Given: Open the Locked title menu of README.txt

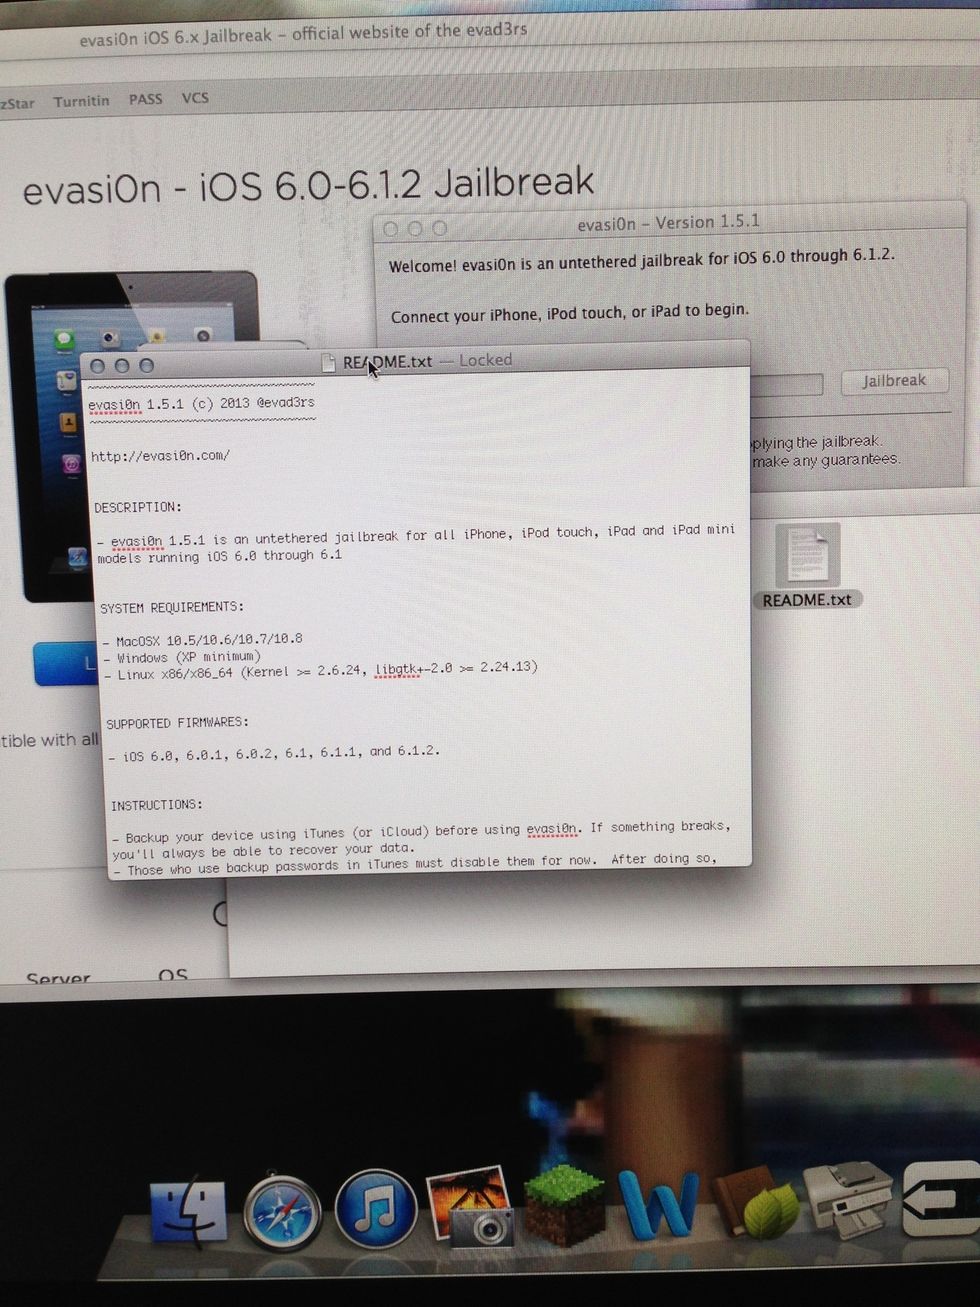Looking at the screenshot, I should 485,360.
